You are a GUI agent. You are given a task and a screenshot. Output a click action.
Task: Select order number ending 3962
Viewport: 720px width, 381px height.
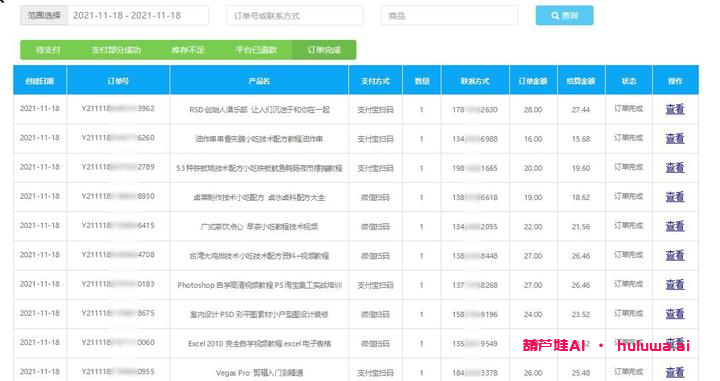point(118,108)
